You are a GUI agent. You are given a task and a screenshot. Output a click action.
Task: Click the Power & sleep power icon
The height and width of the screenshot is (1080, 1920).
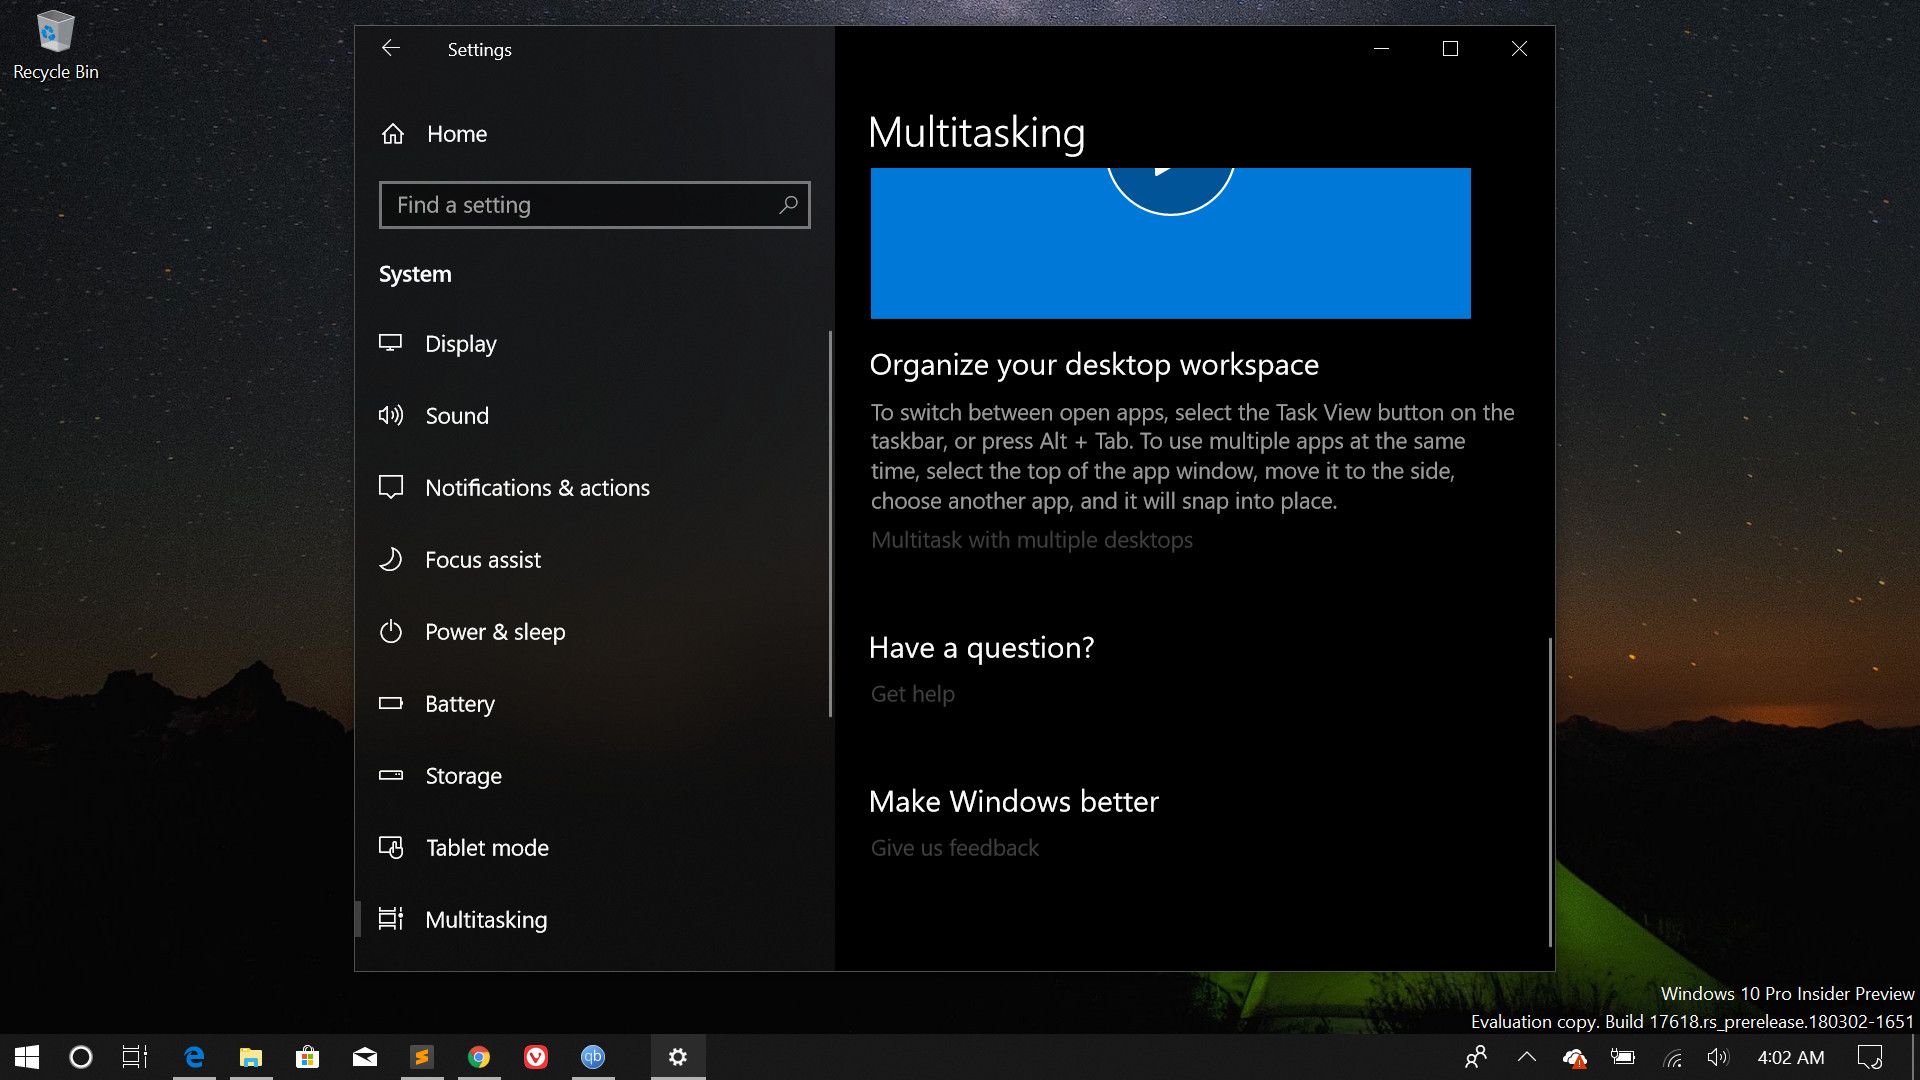[x=390, y=631]
